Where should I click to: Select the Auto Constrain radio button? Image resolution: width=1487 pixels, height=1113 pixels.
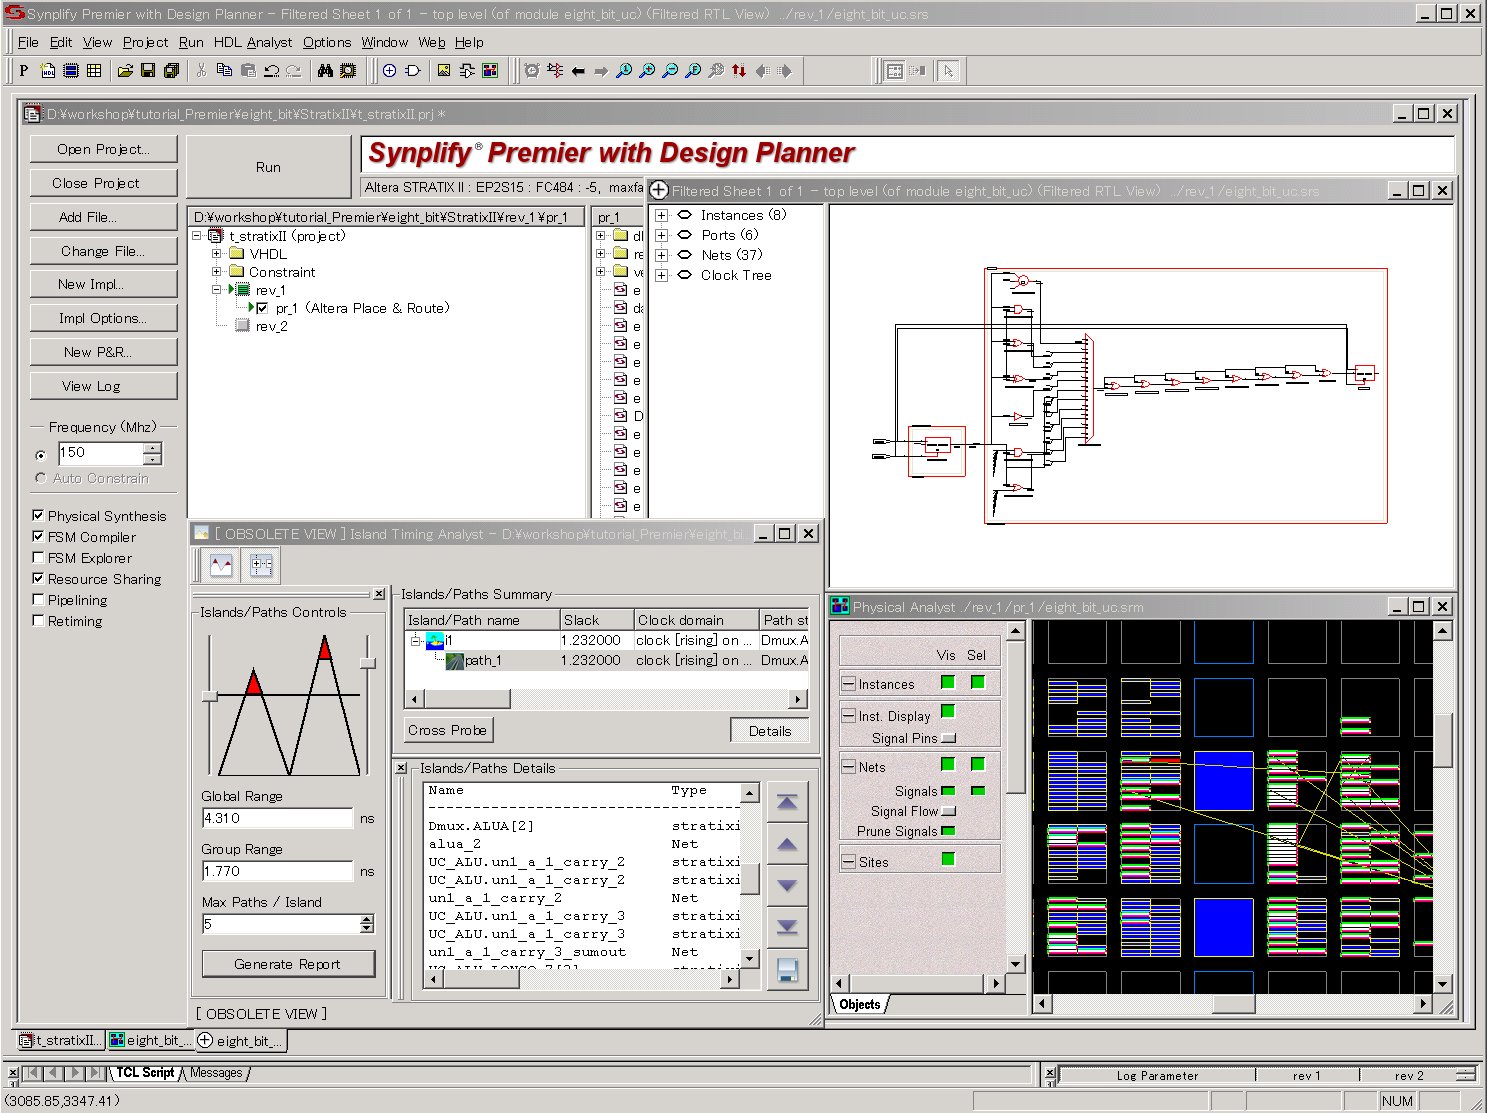pyautogui.click(x=40, y=478)
